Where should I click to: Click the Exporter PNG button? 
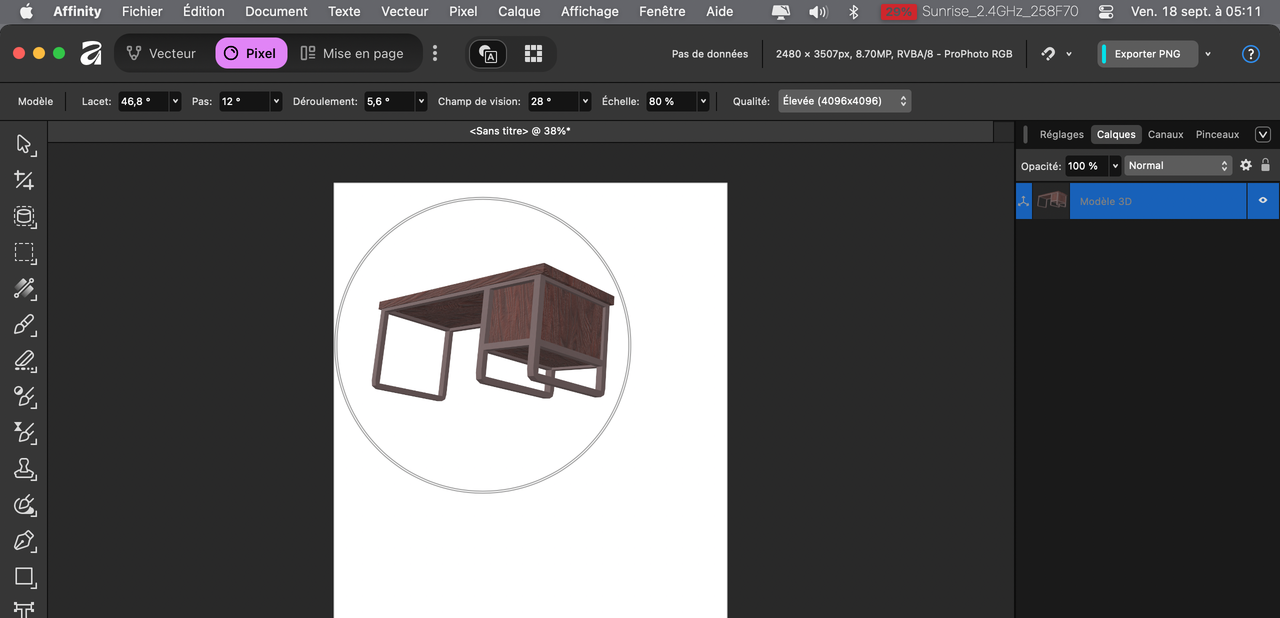(x=1147, y=54)
